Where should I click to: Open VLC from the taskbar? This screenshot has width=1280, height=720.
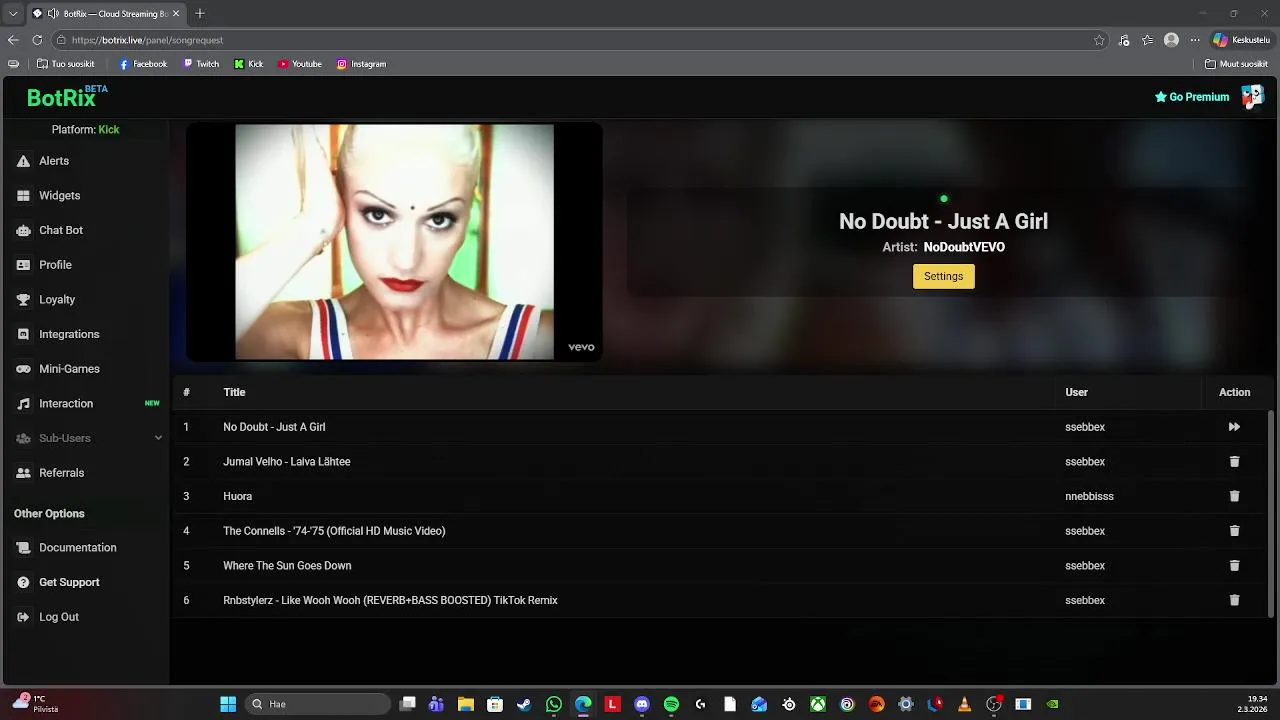click(964, 704)
